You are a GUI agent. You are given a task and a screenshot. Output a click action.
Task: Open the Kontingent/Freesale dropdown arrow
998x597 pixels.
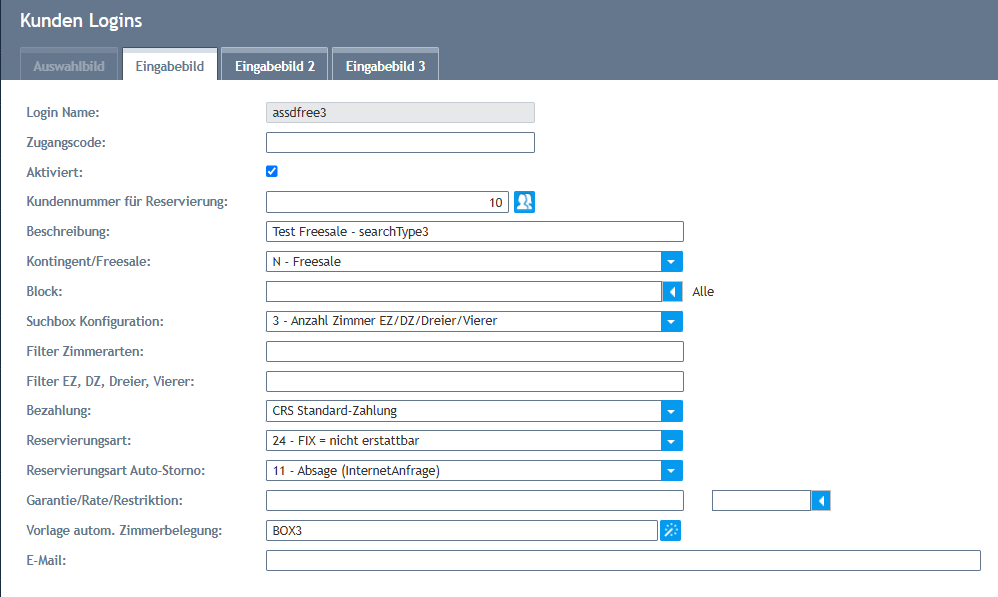pos(671,262)
